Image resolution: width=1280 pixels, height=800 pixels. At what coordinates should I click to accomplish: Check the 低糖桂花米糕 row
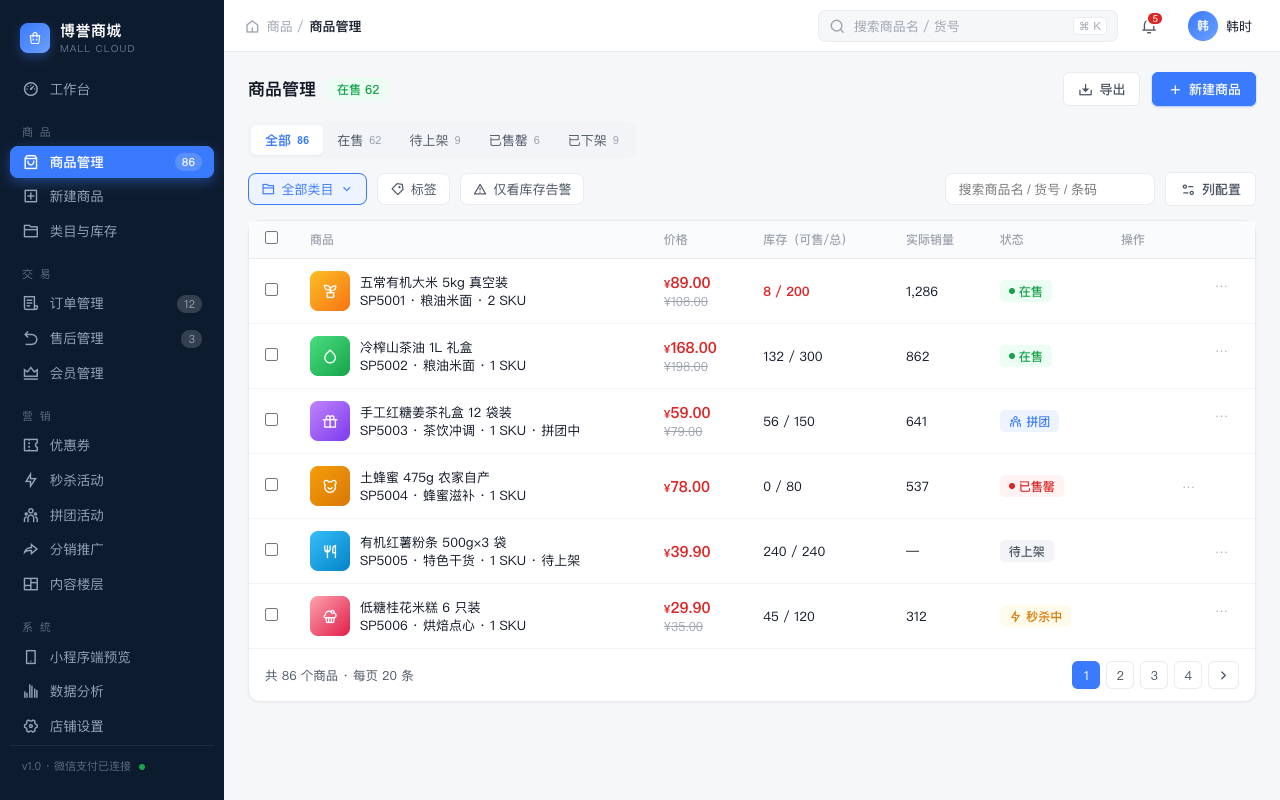[x=271, y=614]
